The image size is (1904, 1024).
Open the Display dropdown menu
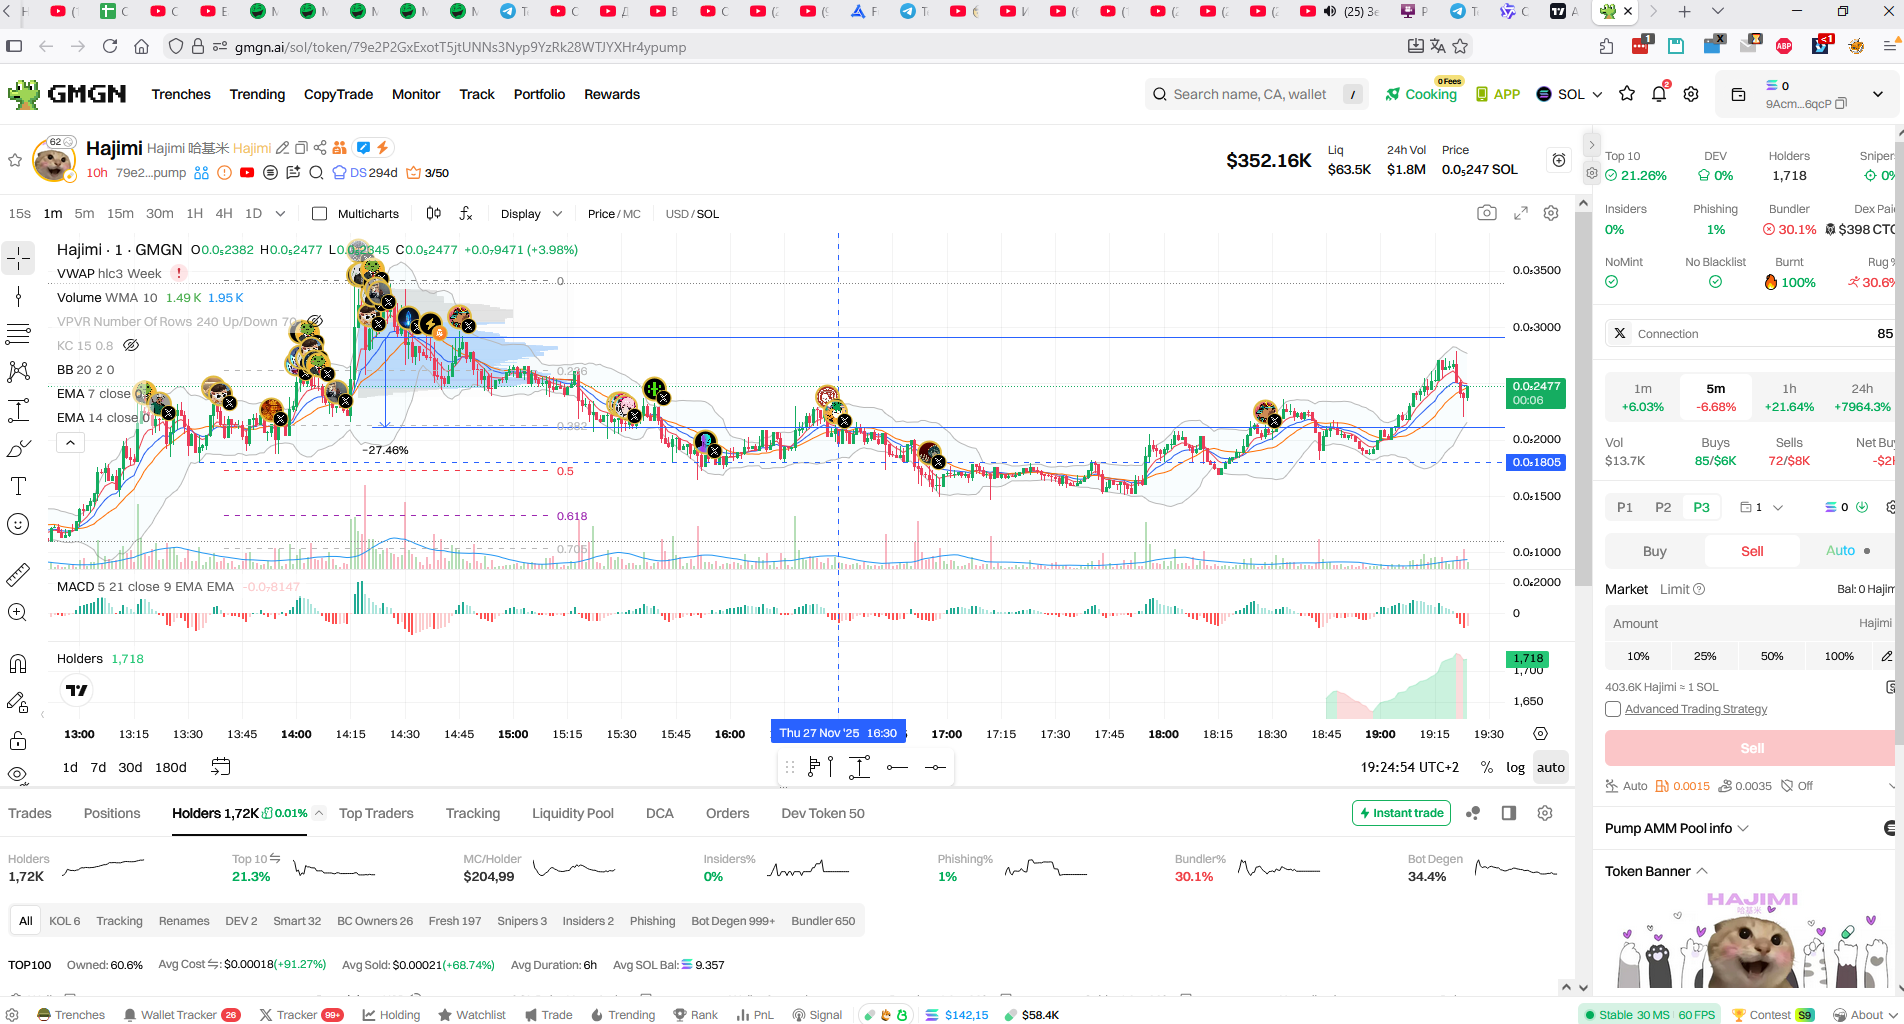click(531, 214)
